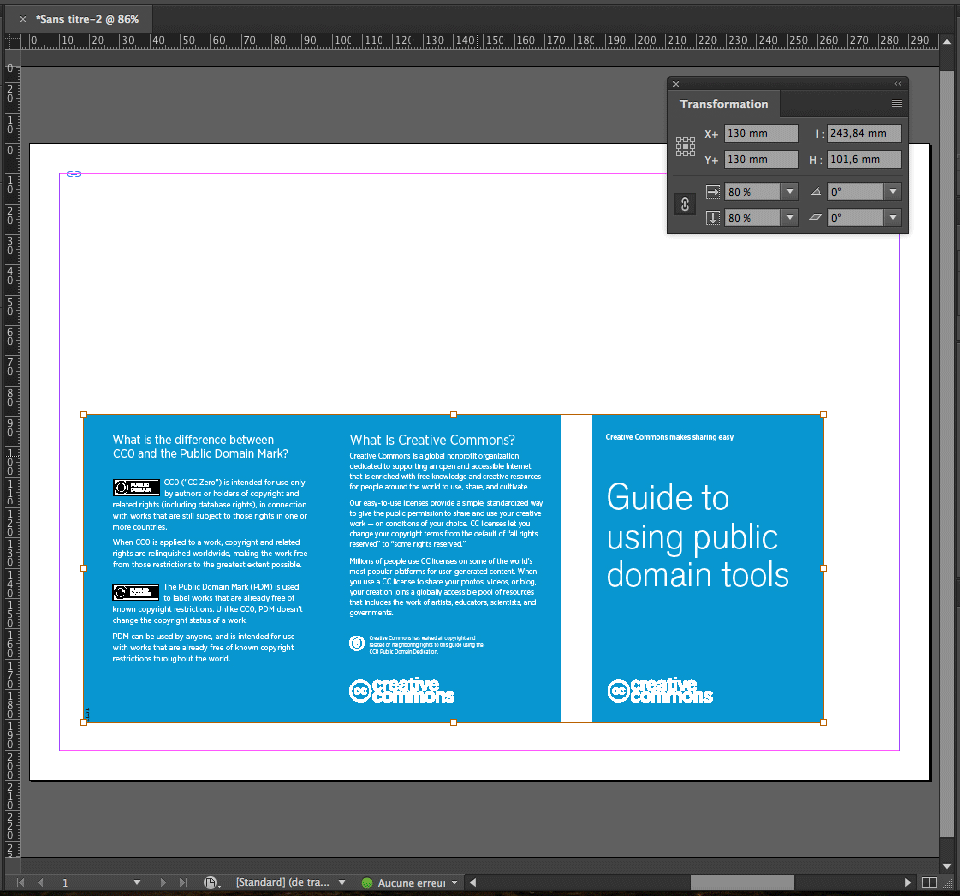
Task: Go to the last page
Action: 183,883
